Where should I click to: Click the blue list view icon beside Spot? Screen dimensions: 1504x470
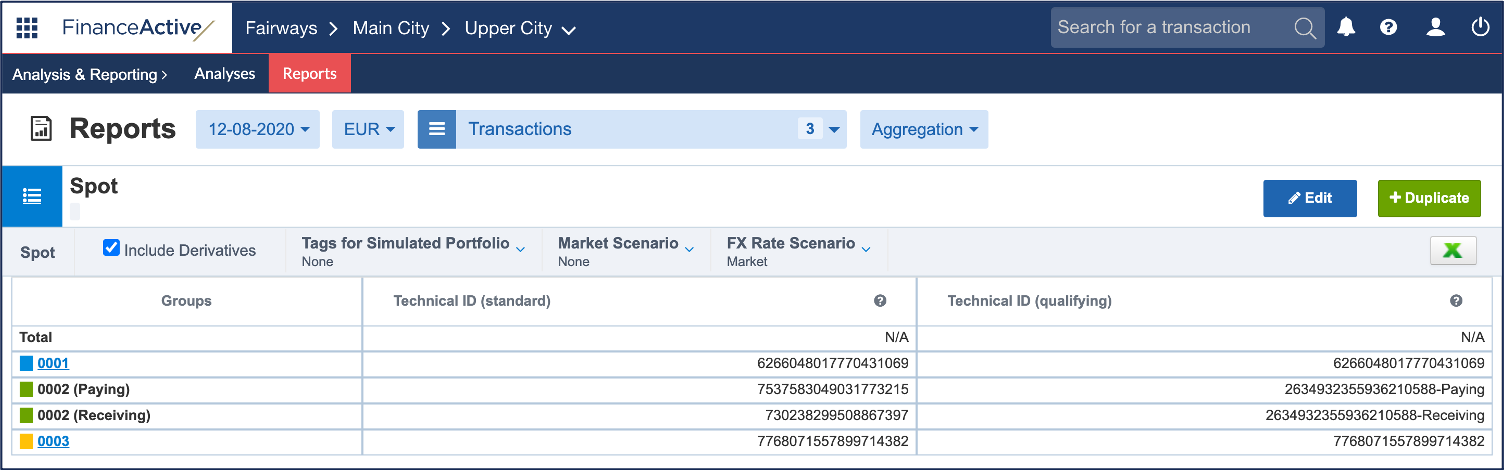[32, 196]
